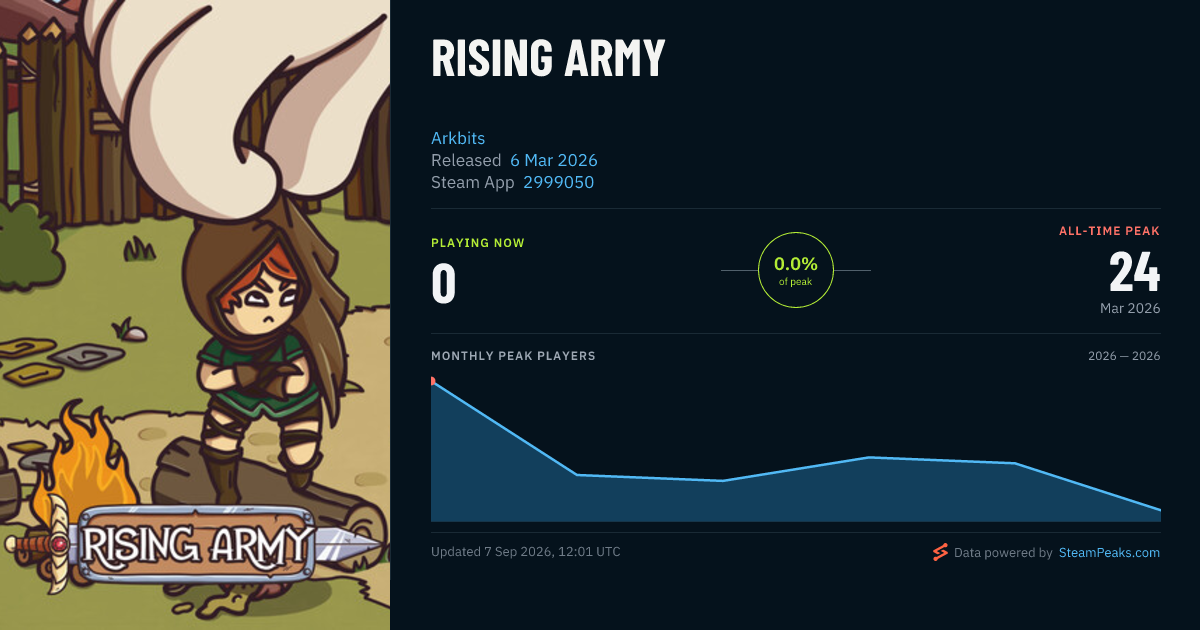Click the chart line's final data point
The image size is (1200, 630).
(1160, 510)
